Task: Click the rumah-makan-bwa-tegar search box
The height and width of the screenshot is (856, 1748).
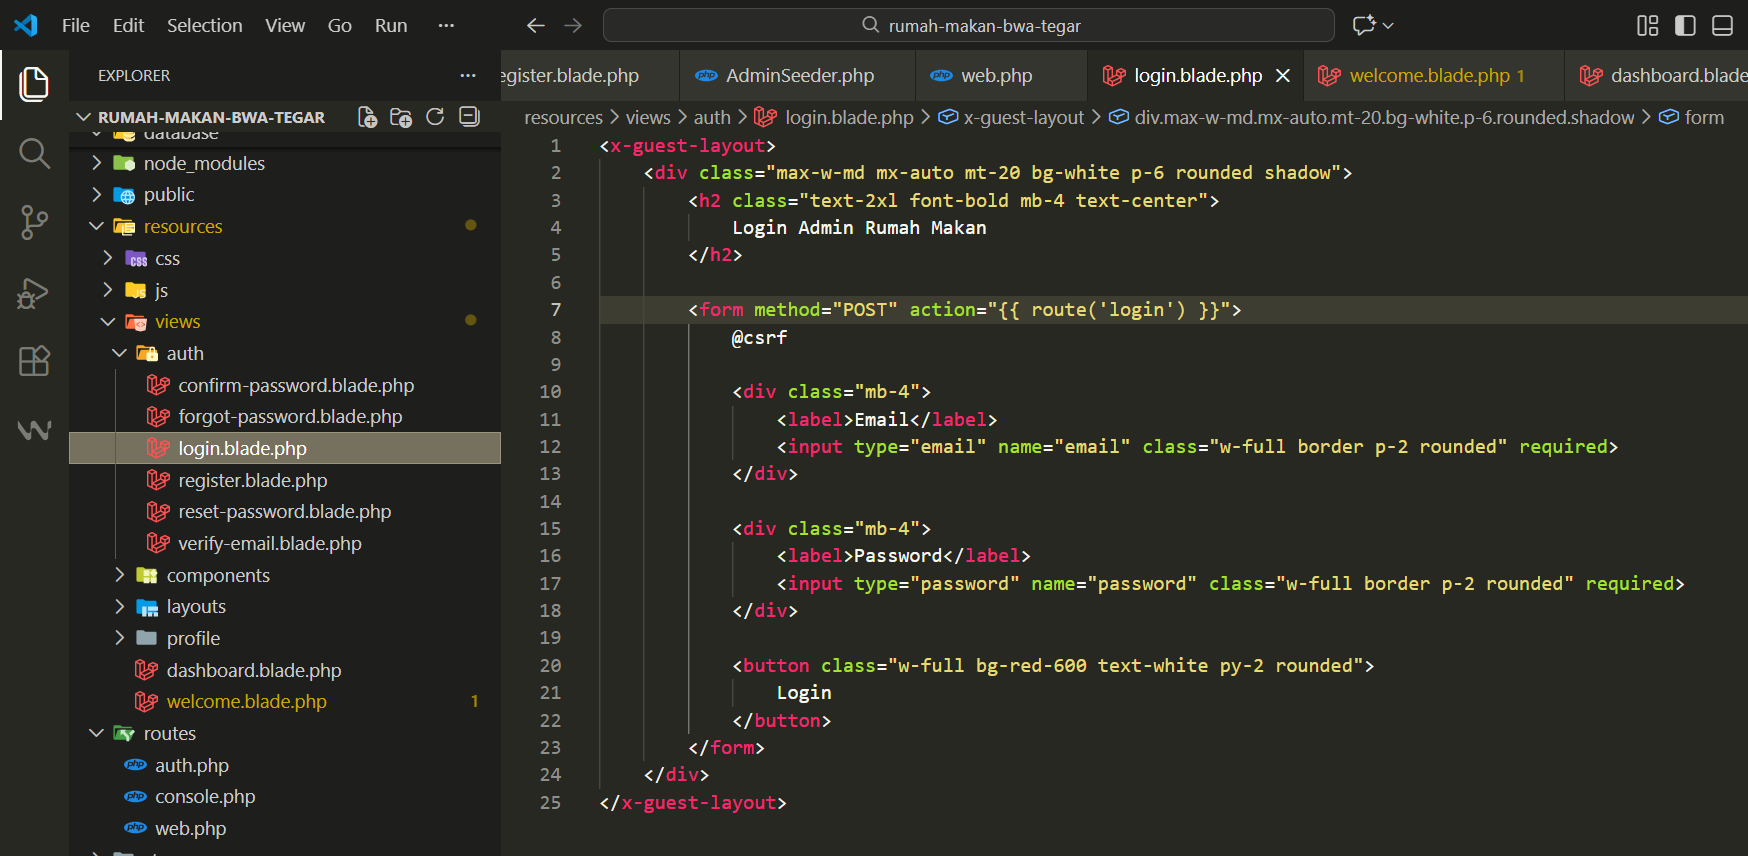Action: pyautogui.click(x=968, y=26)
